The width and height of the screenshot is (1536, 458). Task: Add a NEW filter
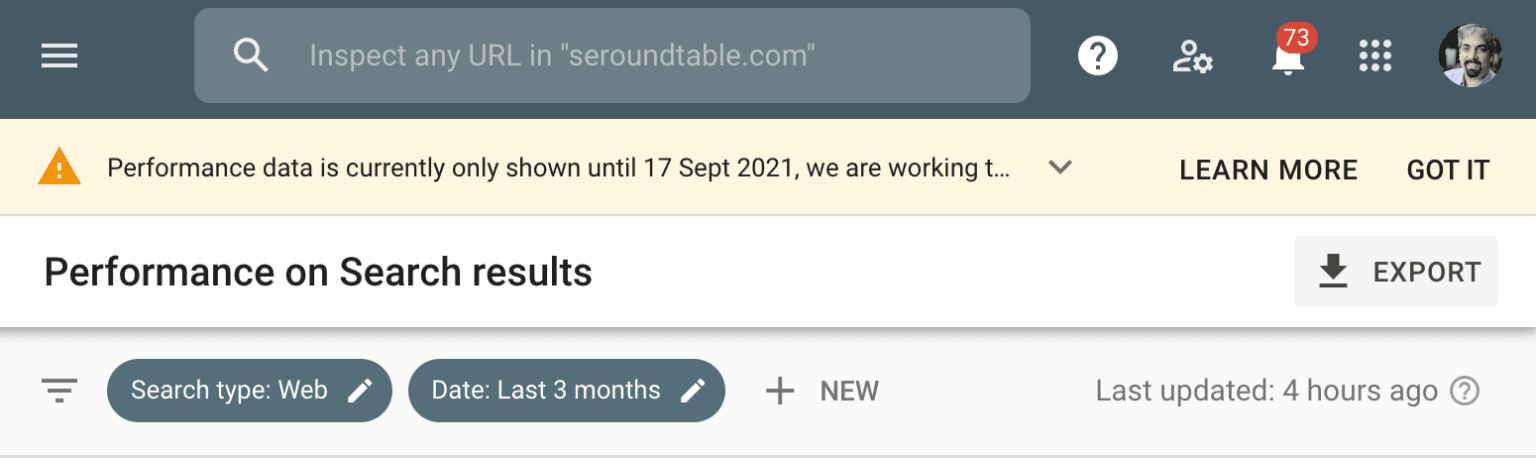pos(821,390)
